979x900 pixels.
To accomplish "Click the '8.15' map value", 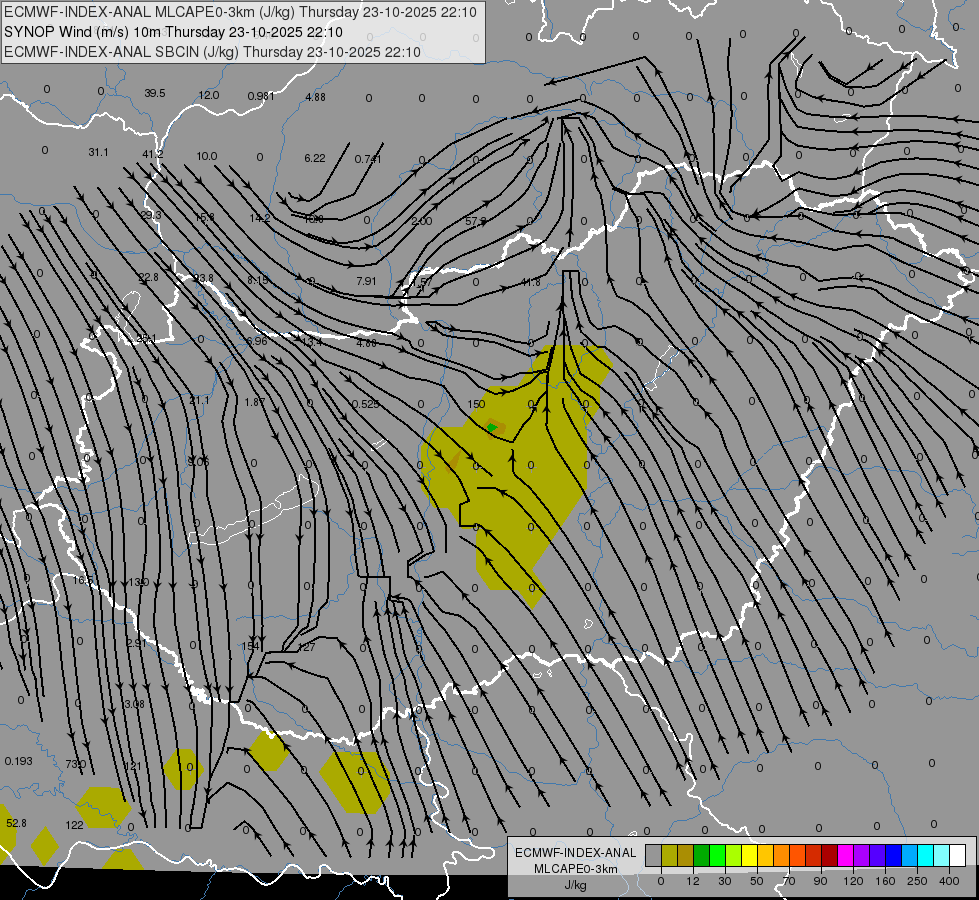I will coord(258,280).
